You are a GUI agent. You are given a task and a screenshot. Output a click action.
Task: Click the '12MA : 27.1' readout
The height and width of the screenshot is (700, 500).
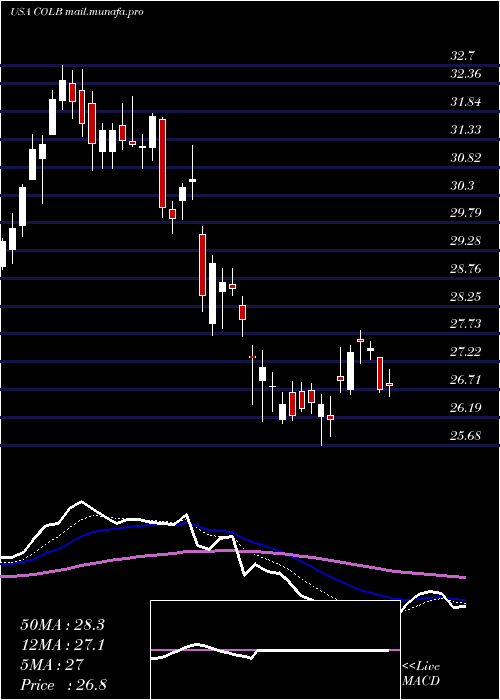pos(62,645)
